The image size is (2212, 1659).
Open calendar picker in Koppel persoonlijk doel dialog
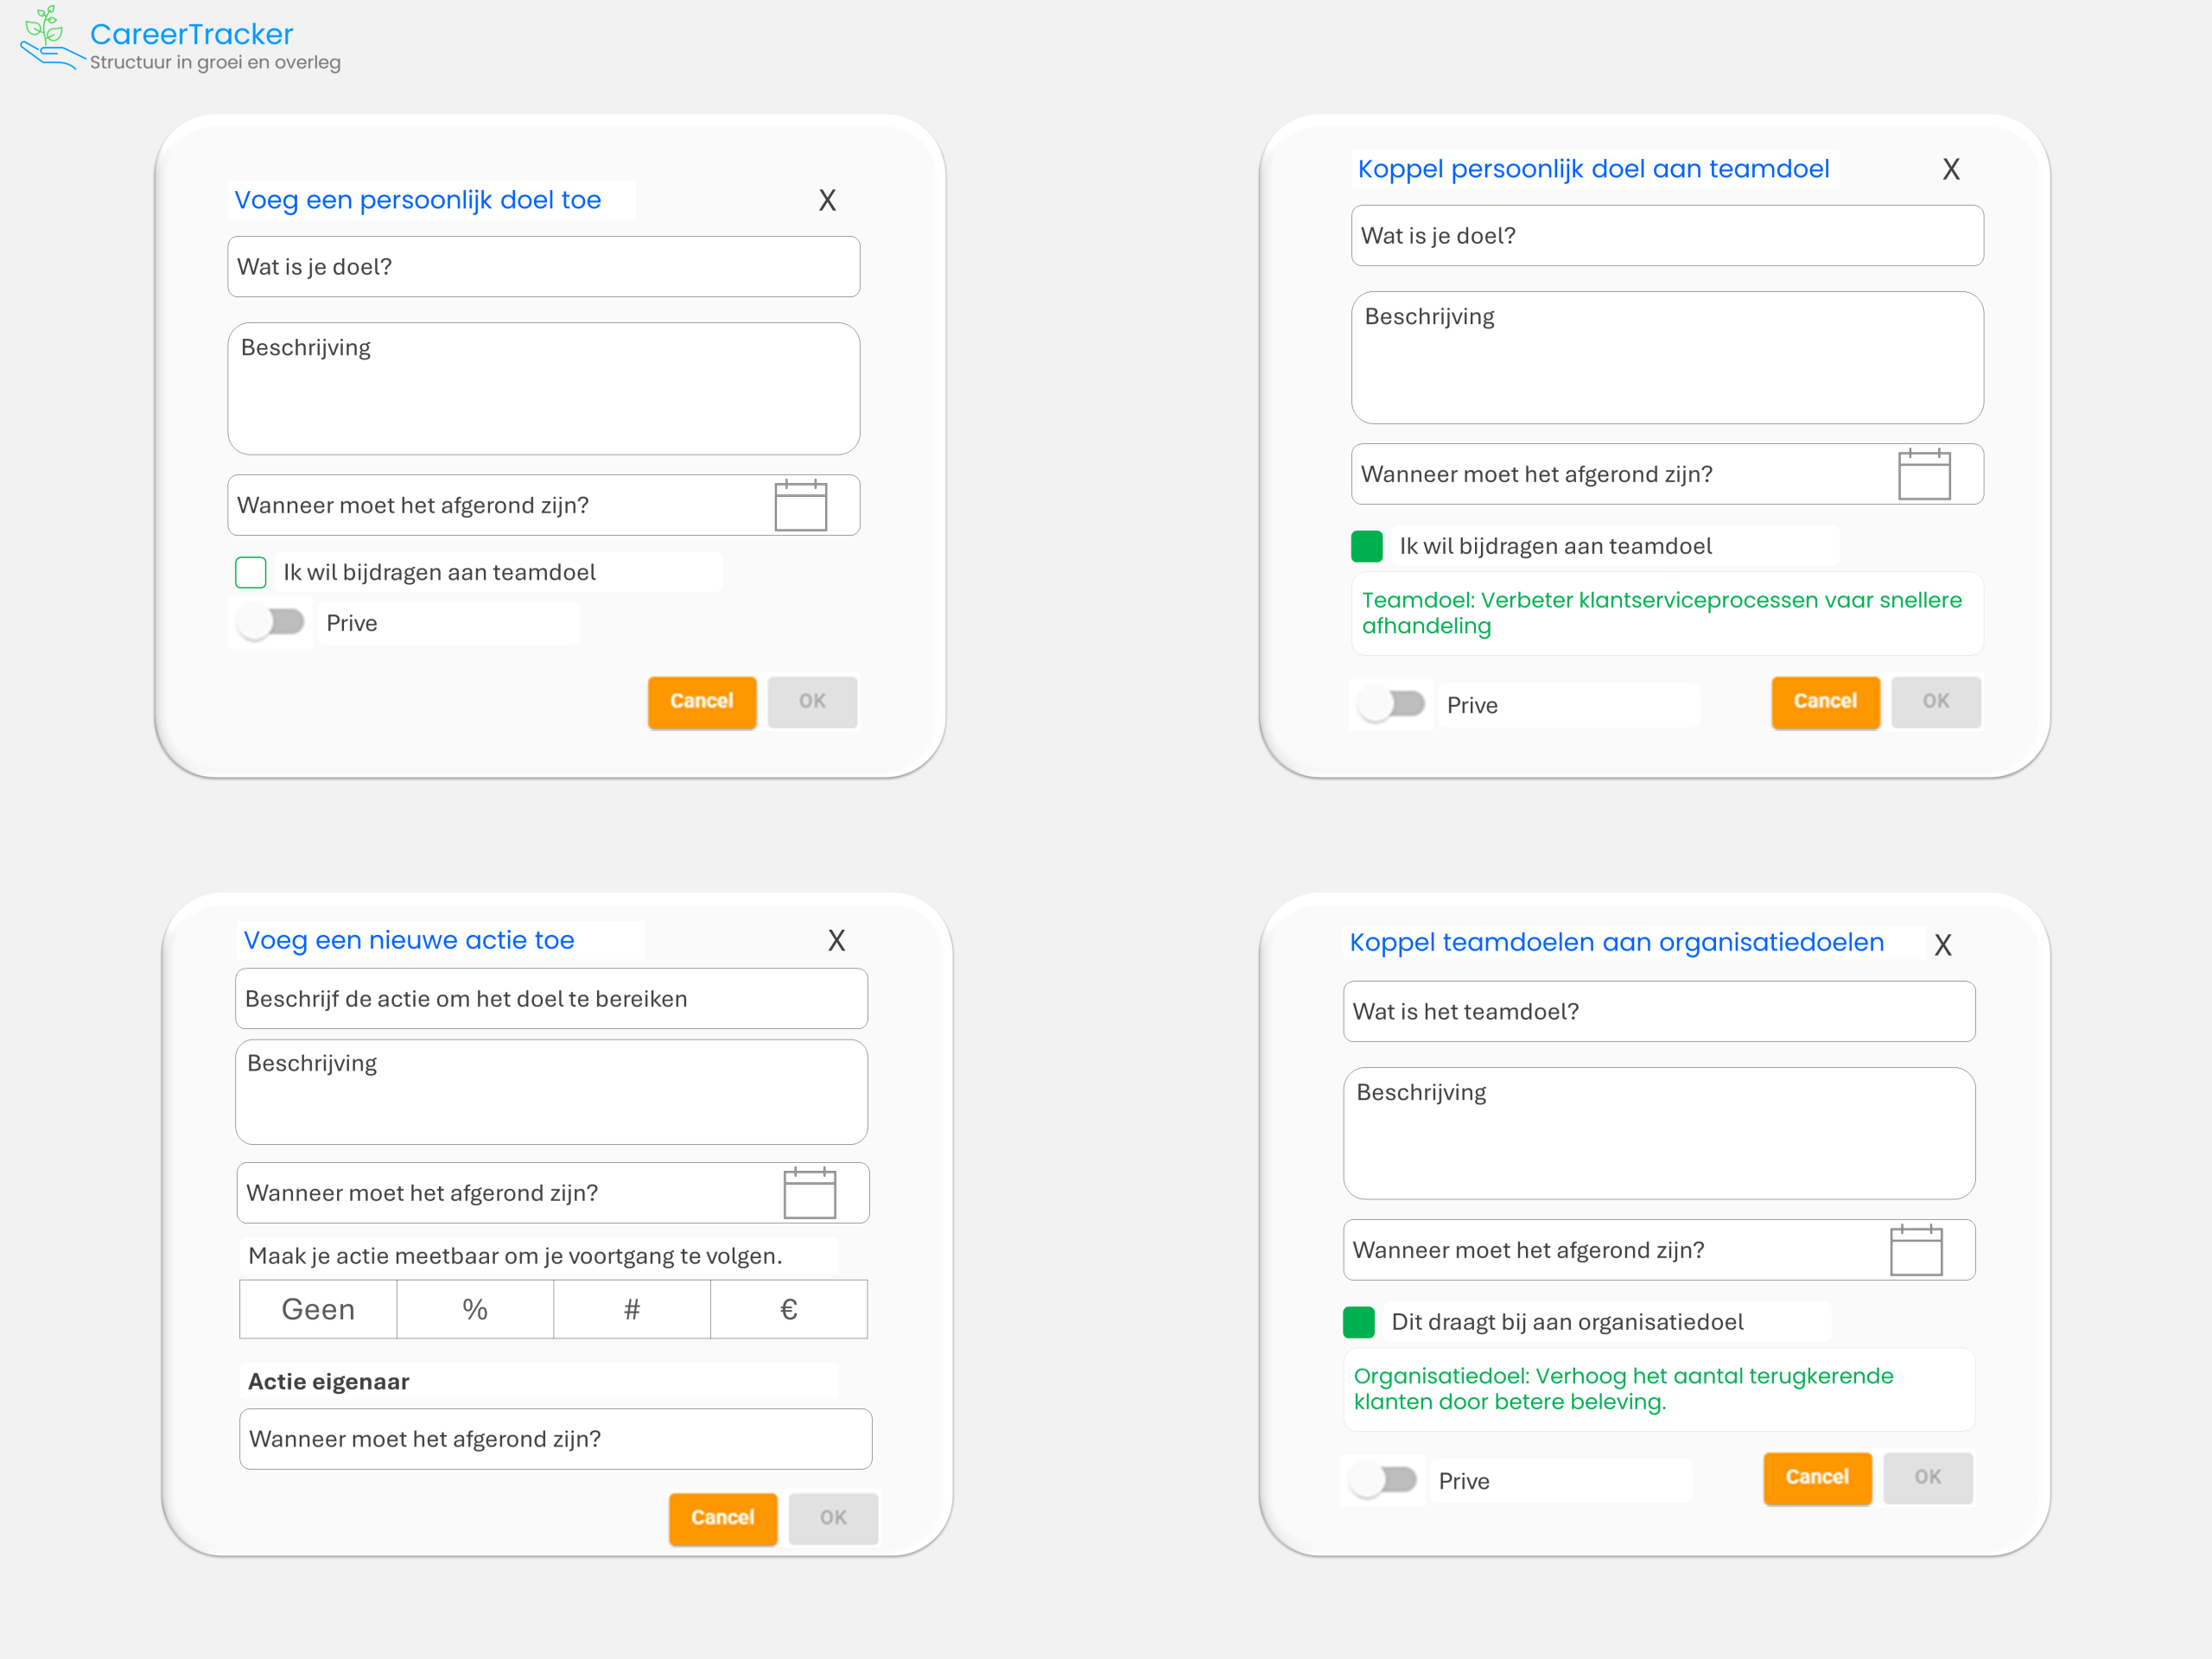click(1924, 474)
